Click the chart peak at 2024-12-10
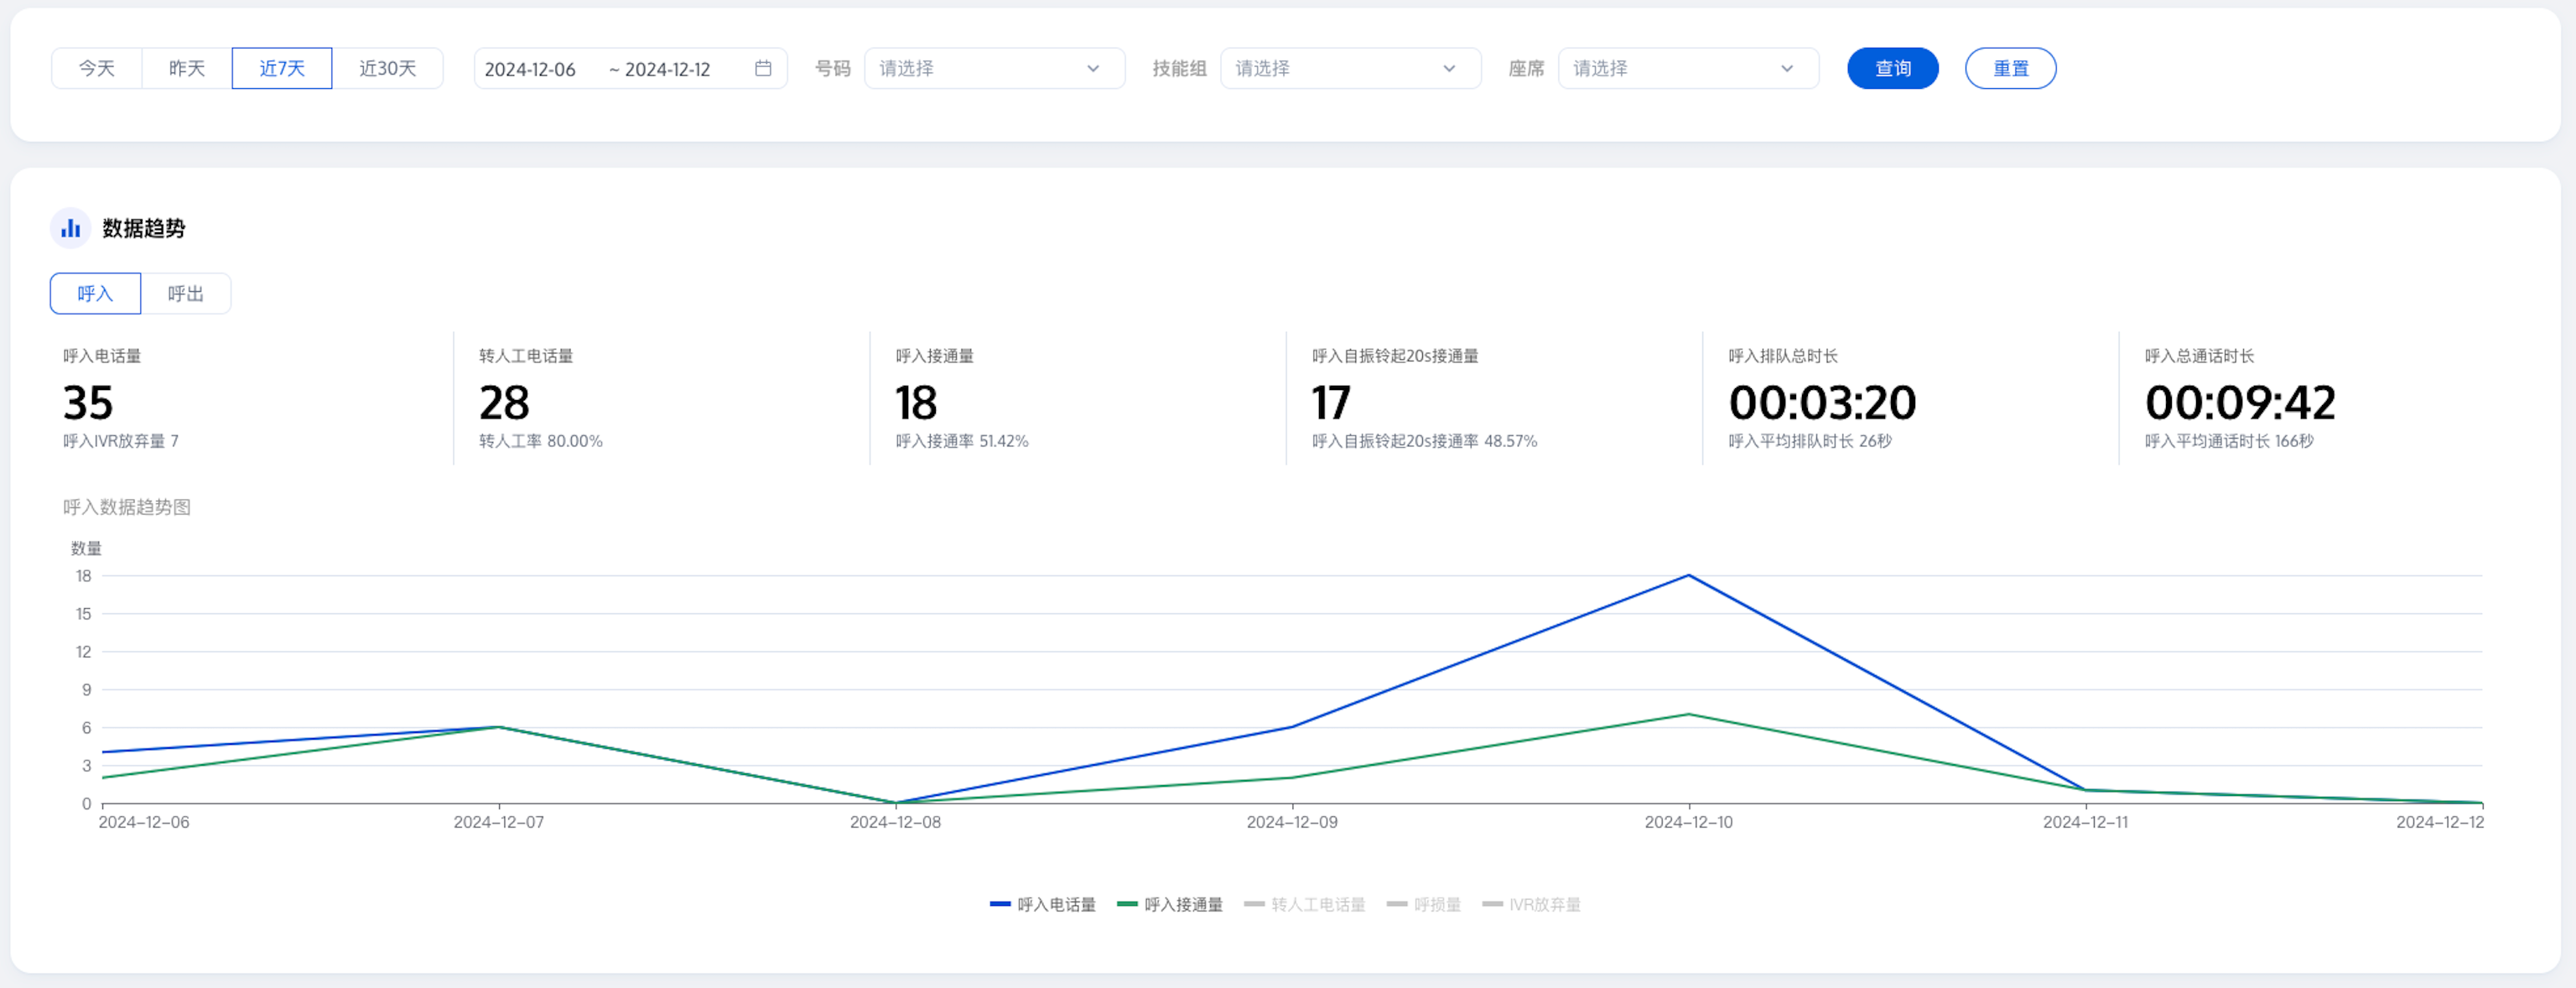2576x988 pixels. 1688,575
